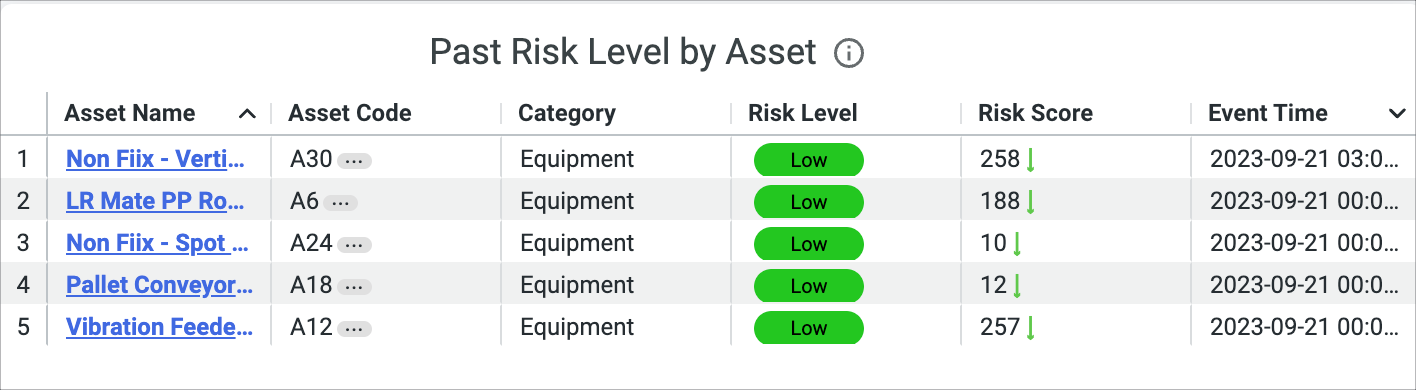Expand the ellipsis next to asset code A6
The image size is (1416, 390).
[342, 202]
